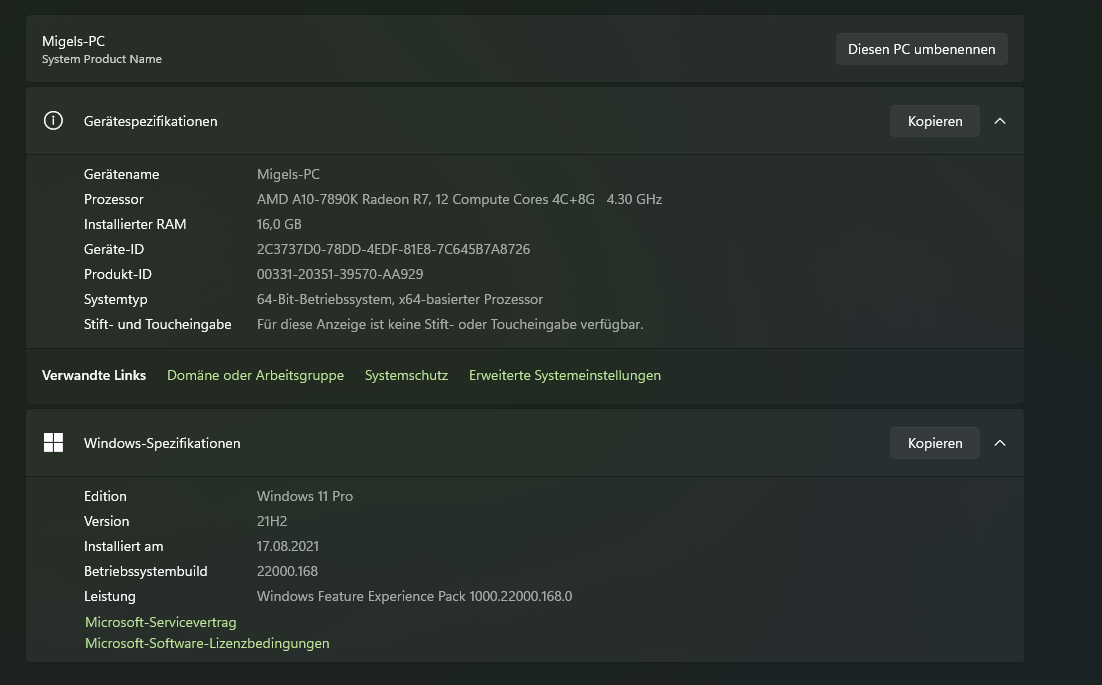This screenshot has height=685, width=1102.
Task: Select the Gerätename value Migels-PC
Action: click(288, 174)
